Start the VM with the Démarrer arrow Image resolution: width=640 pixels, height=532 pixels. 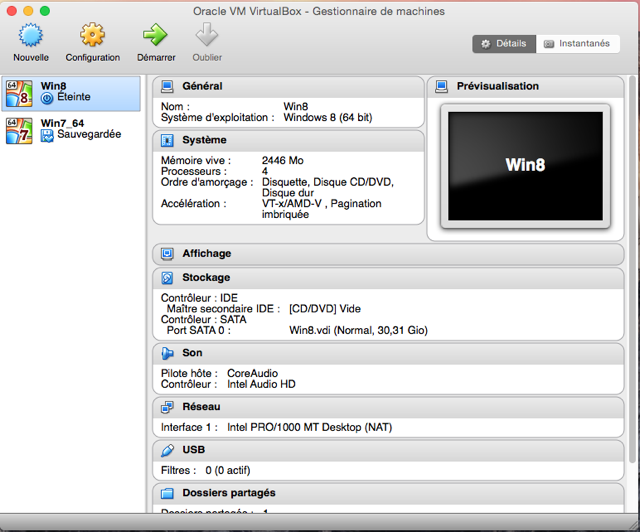pyautogui.click(x=156, y=35)
